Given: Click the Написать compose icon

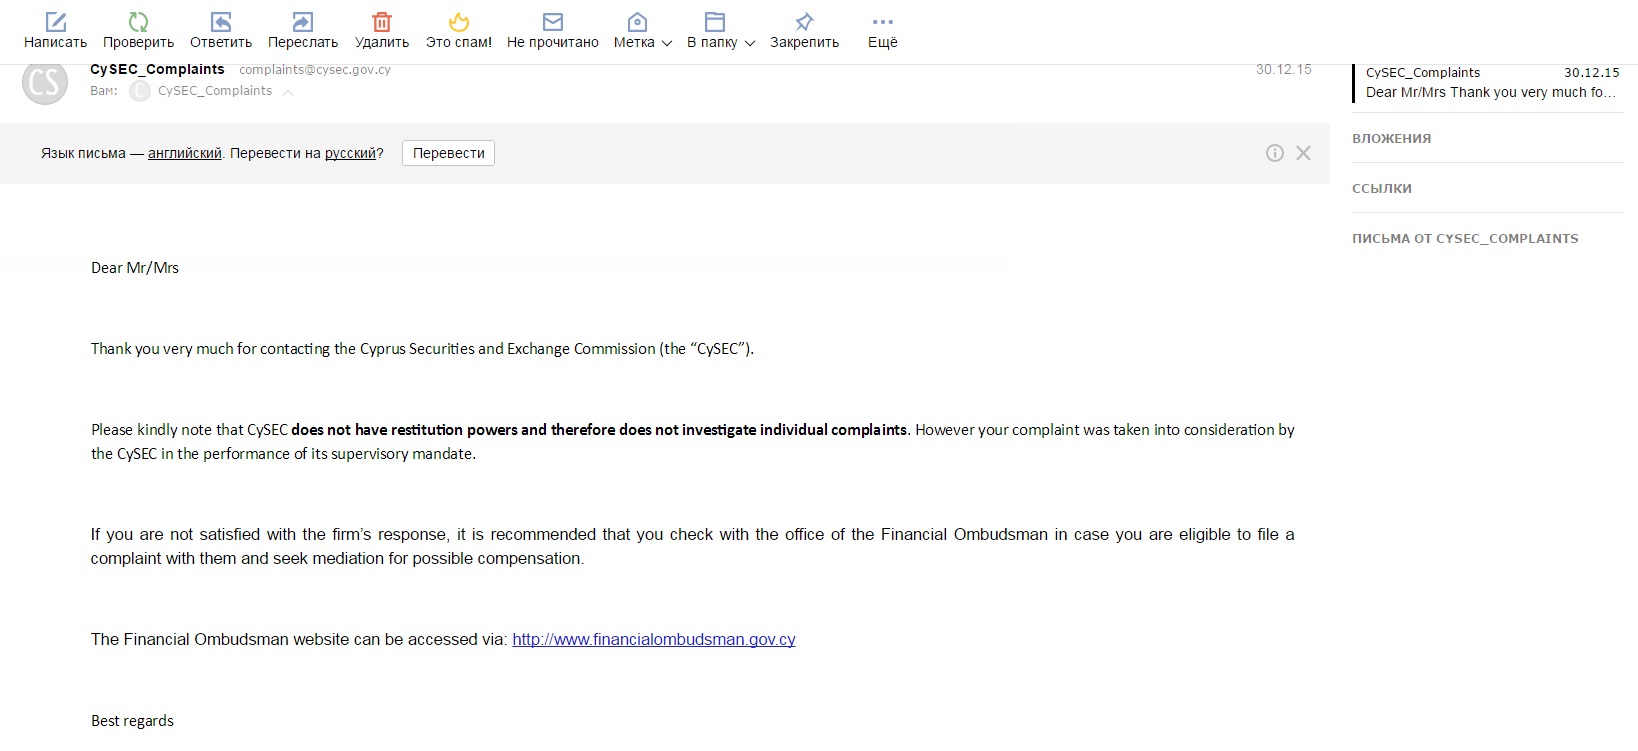Looking at the screenshot, I should click(x=56, y=21).
